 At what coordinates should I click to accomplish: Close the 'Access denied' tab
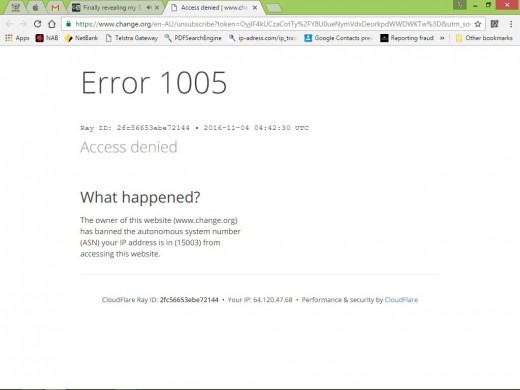255,7
